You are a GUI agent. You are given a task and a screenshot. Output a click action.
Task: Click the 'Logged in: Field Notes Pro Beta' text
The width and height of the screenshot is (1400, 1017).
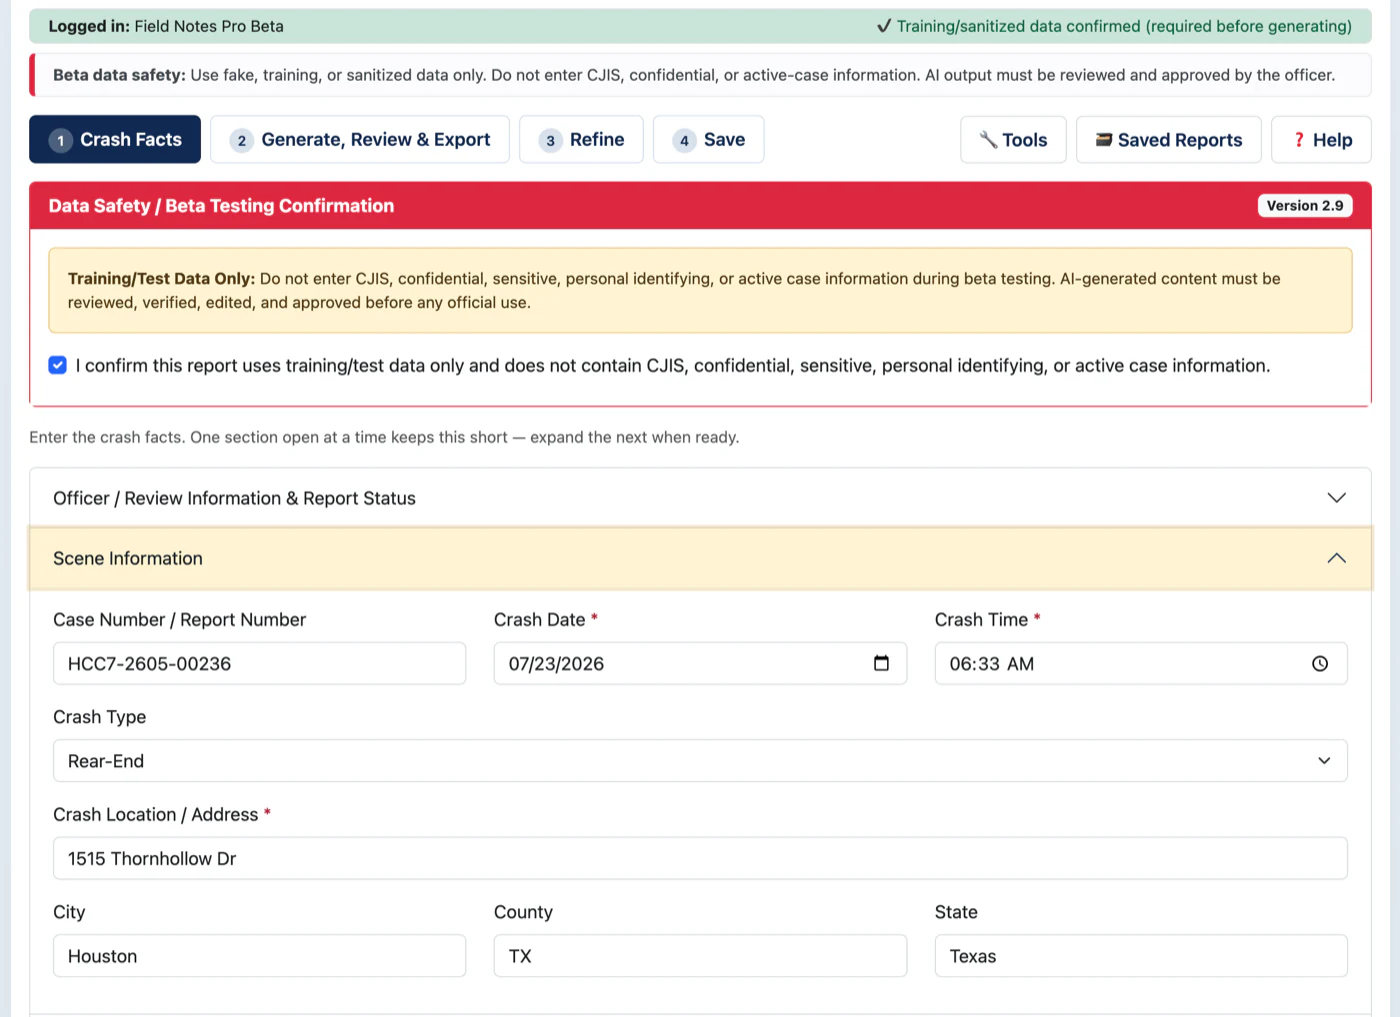click(x=166, y=26)
